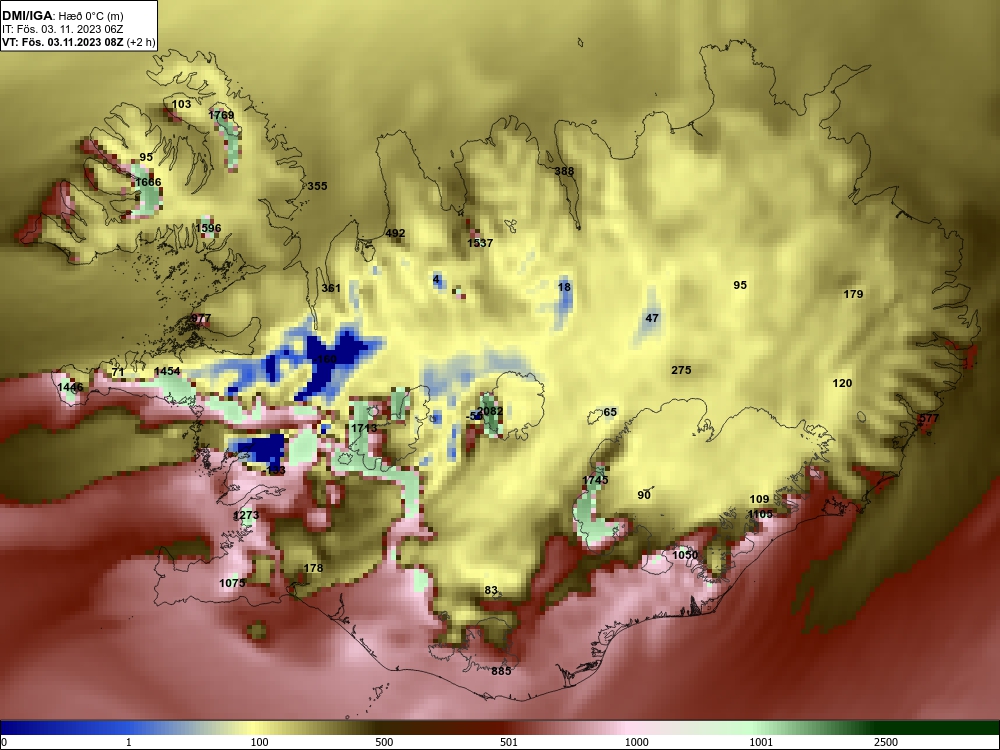Click the 1446 height label
The height and width of the screenshot is (750, 1000).
(70, 387)
